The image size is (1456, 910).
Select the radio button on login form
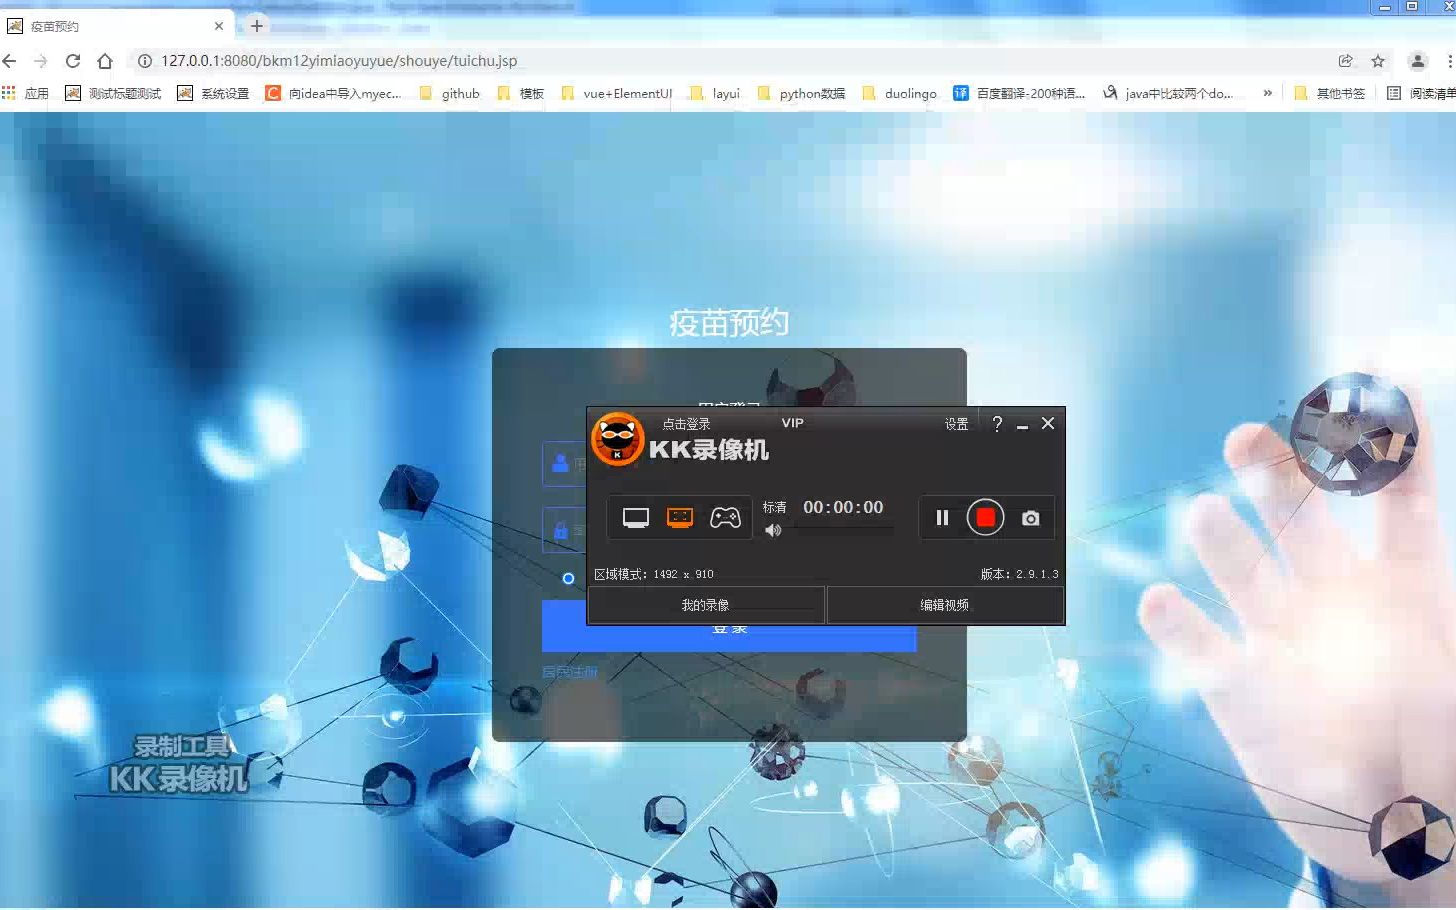click(568, 578)
